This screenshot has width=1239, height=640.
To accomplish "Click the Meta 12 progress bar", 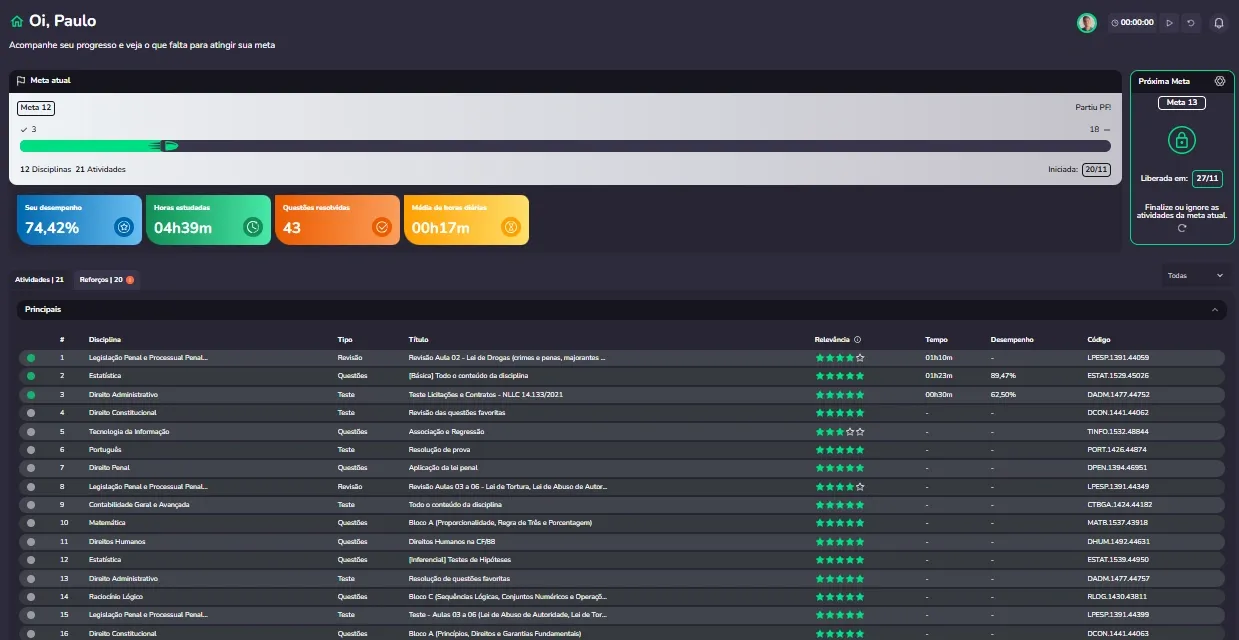I will click(565, 146).
